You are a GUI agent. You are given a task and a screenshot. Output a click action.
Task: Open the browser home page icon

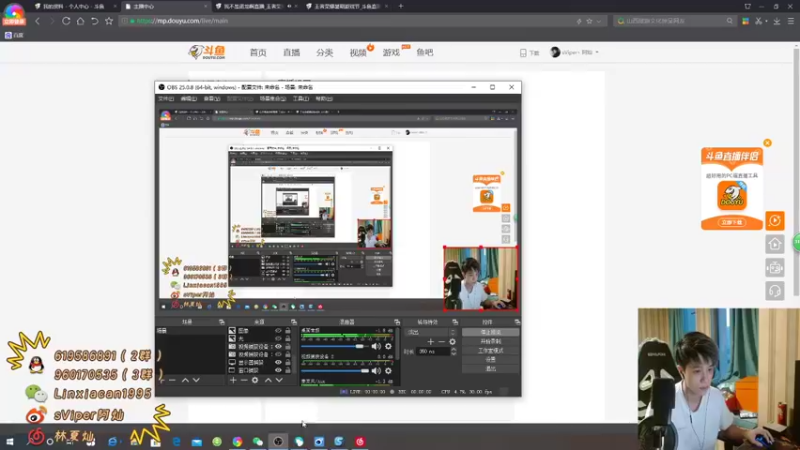point(80,21)
